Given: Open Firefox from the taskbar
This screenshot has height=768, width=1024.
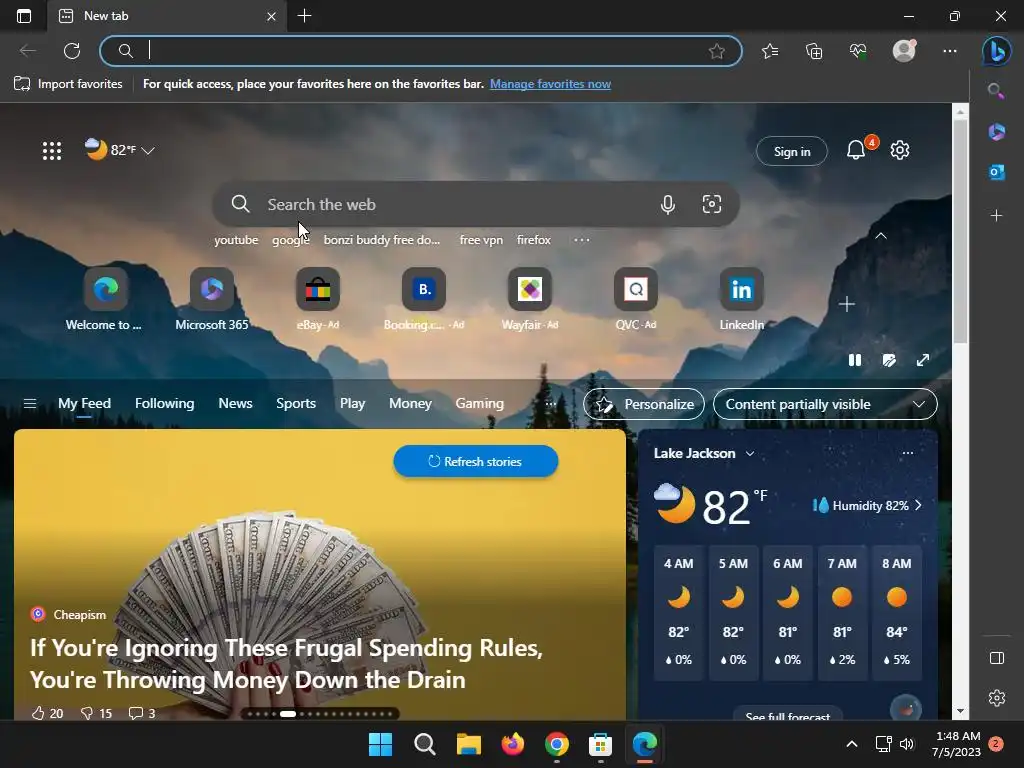Looking at the screenshot, I should tap(513, 744).
